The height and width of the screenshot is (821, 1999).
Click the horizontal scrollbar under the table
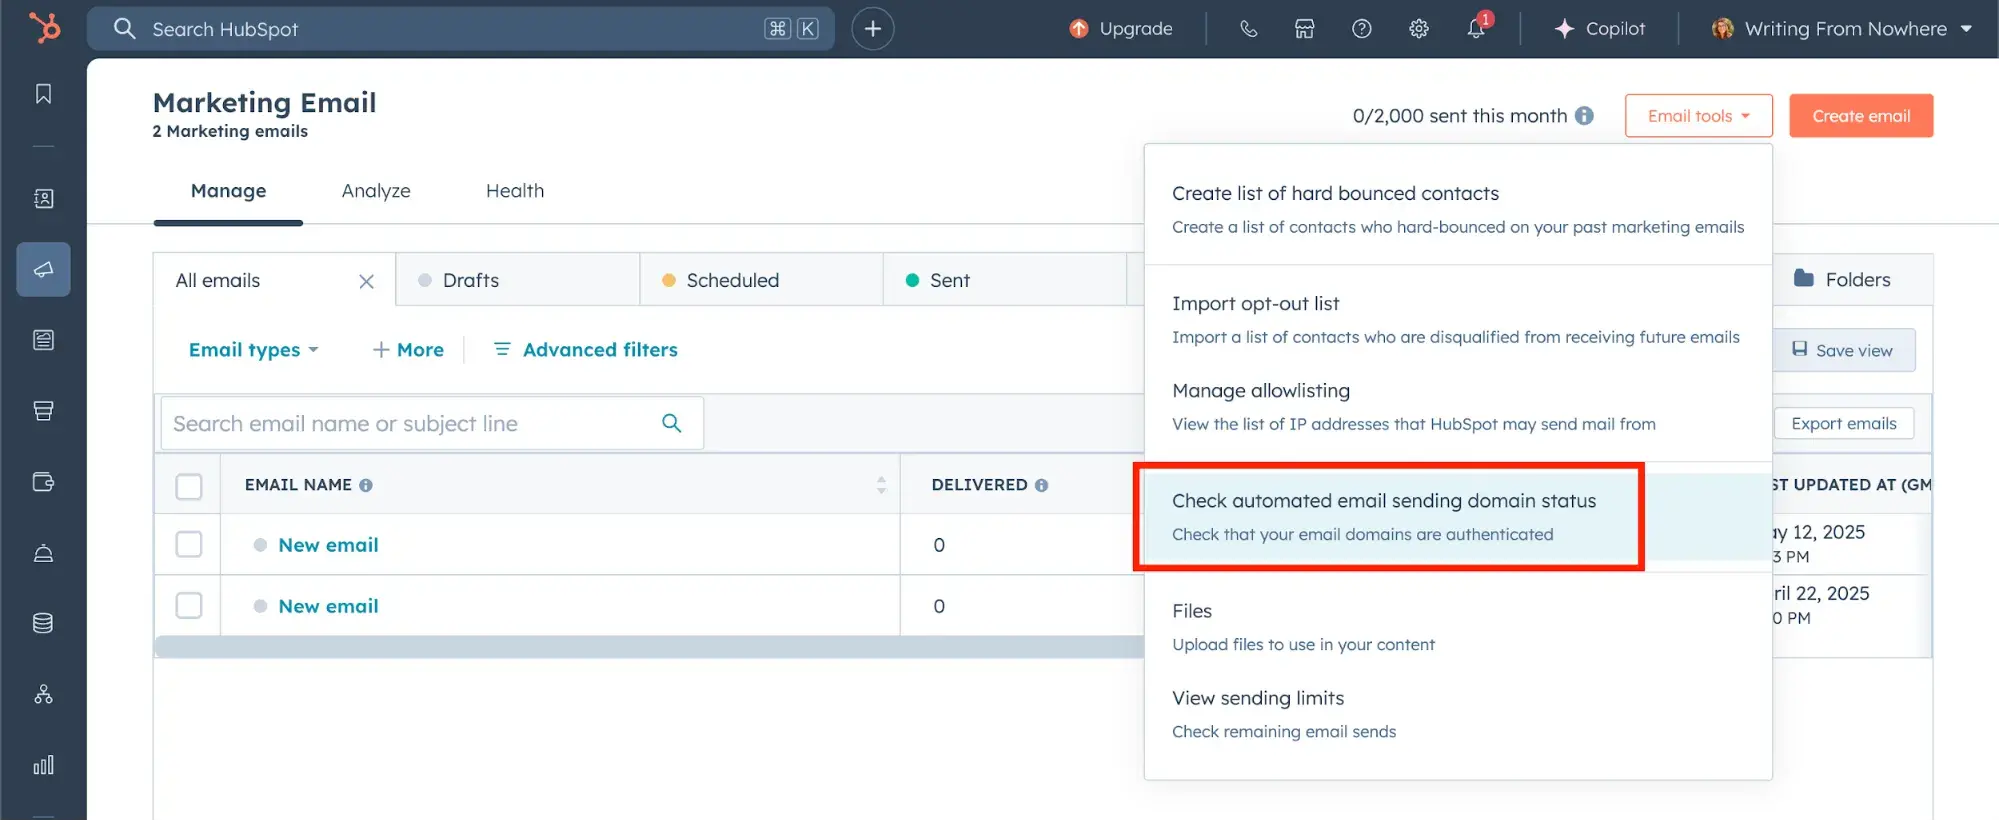click(649, 647)
